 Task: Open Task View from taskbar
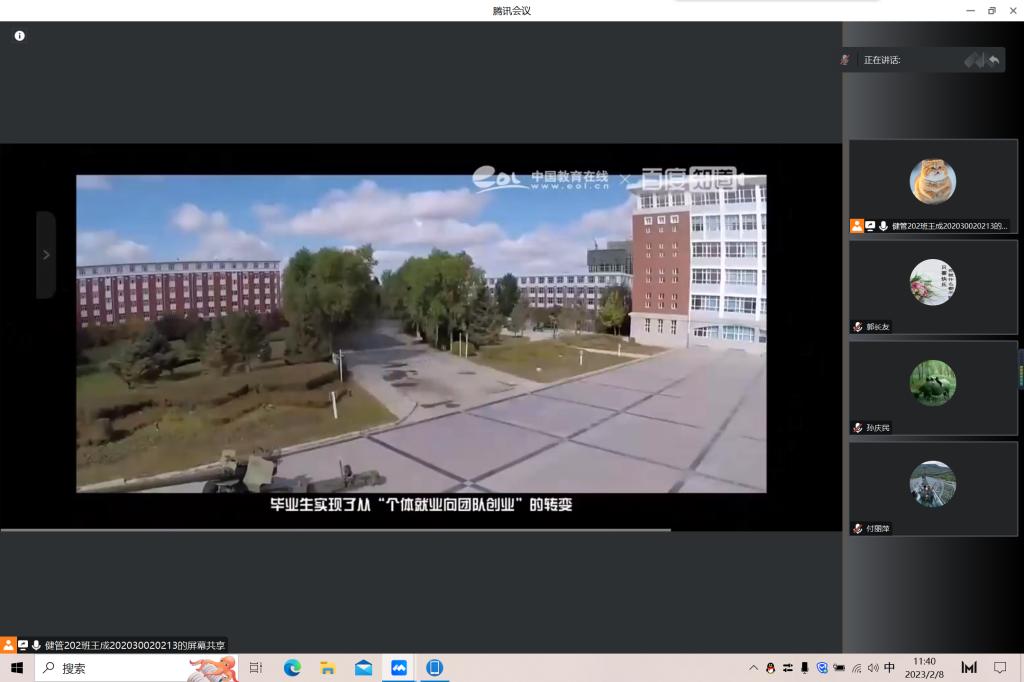pos(256,668)
